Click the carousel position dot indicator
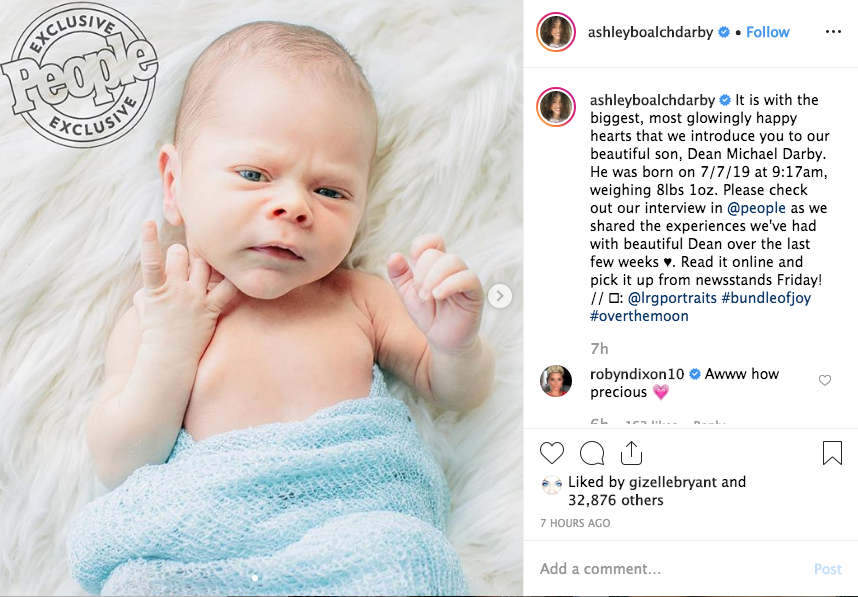Viewport: 858px width, 597px height. tap(255, 578)
